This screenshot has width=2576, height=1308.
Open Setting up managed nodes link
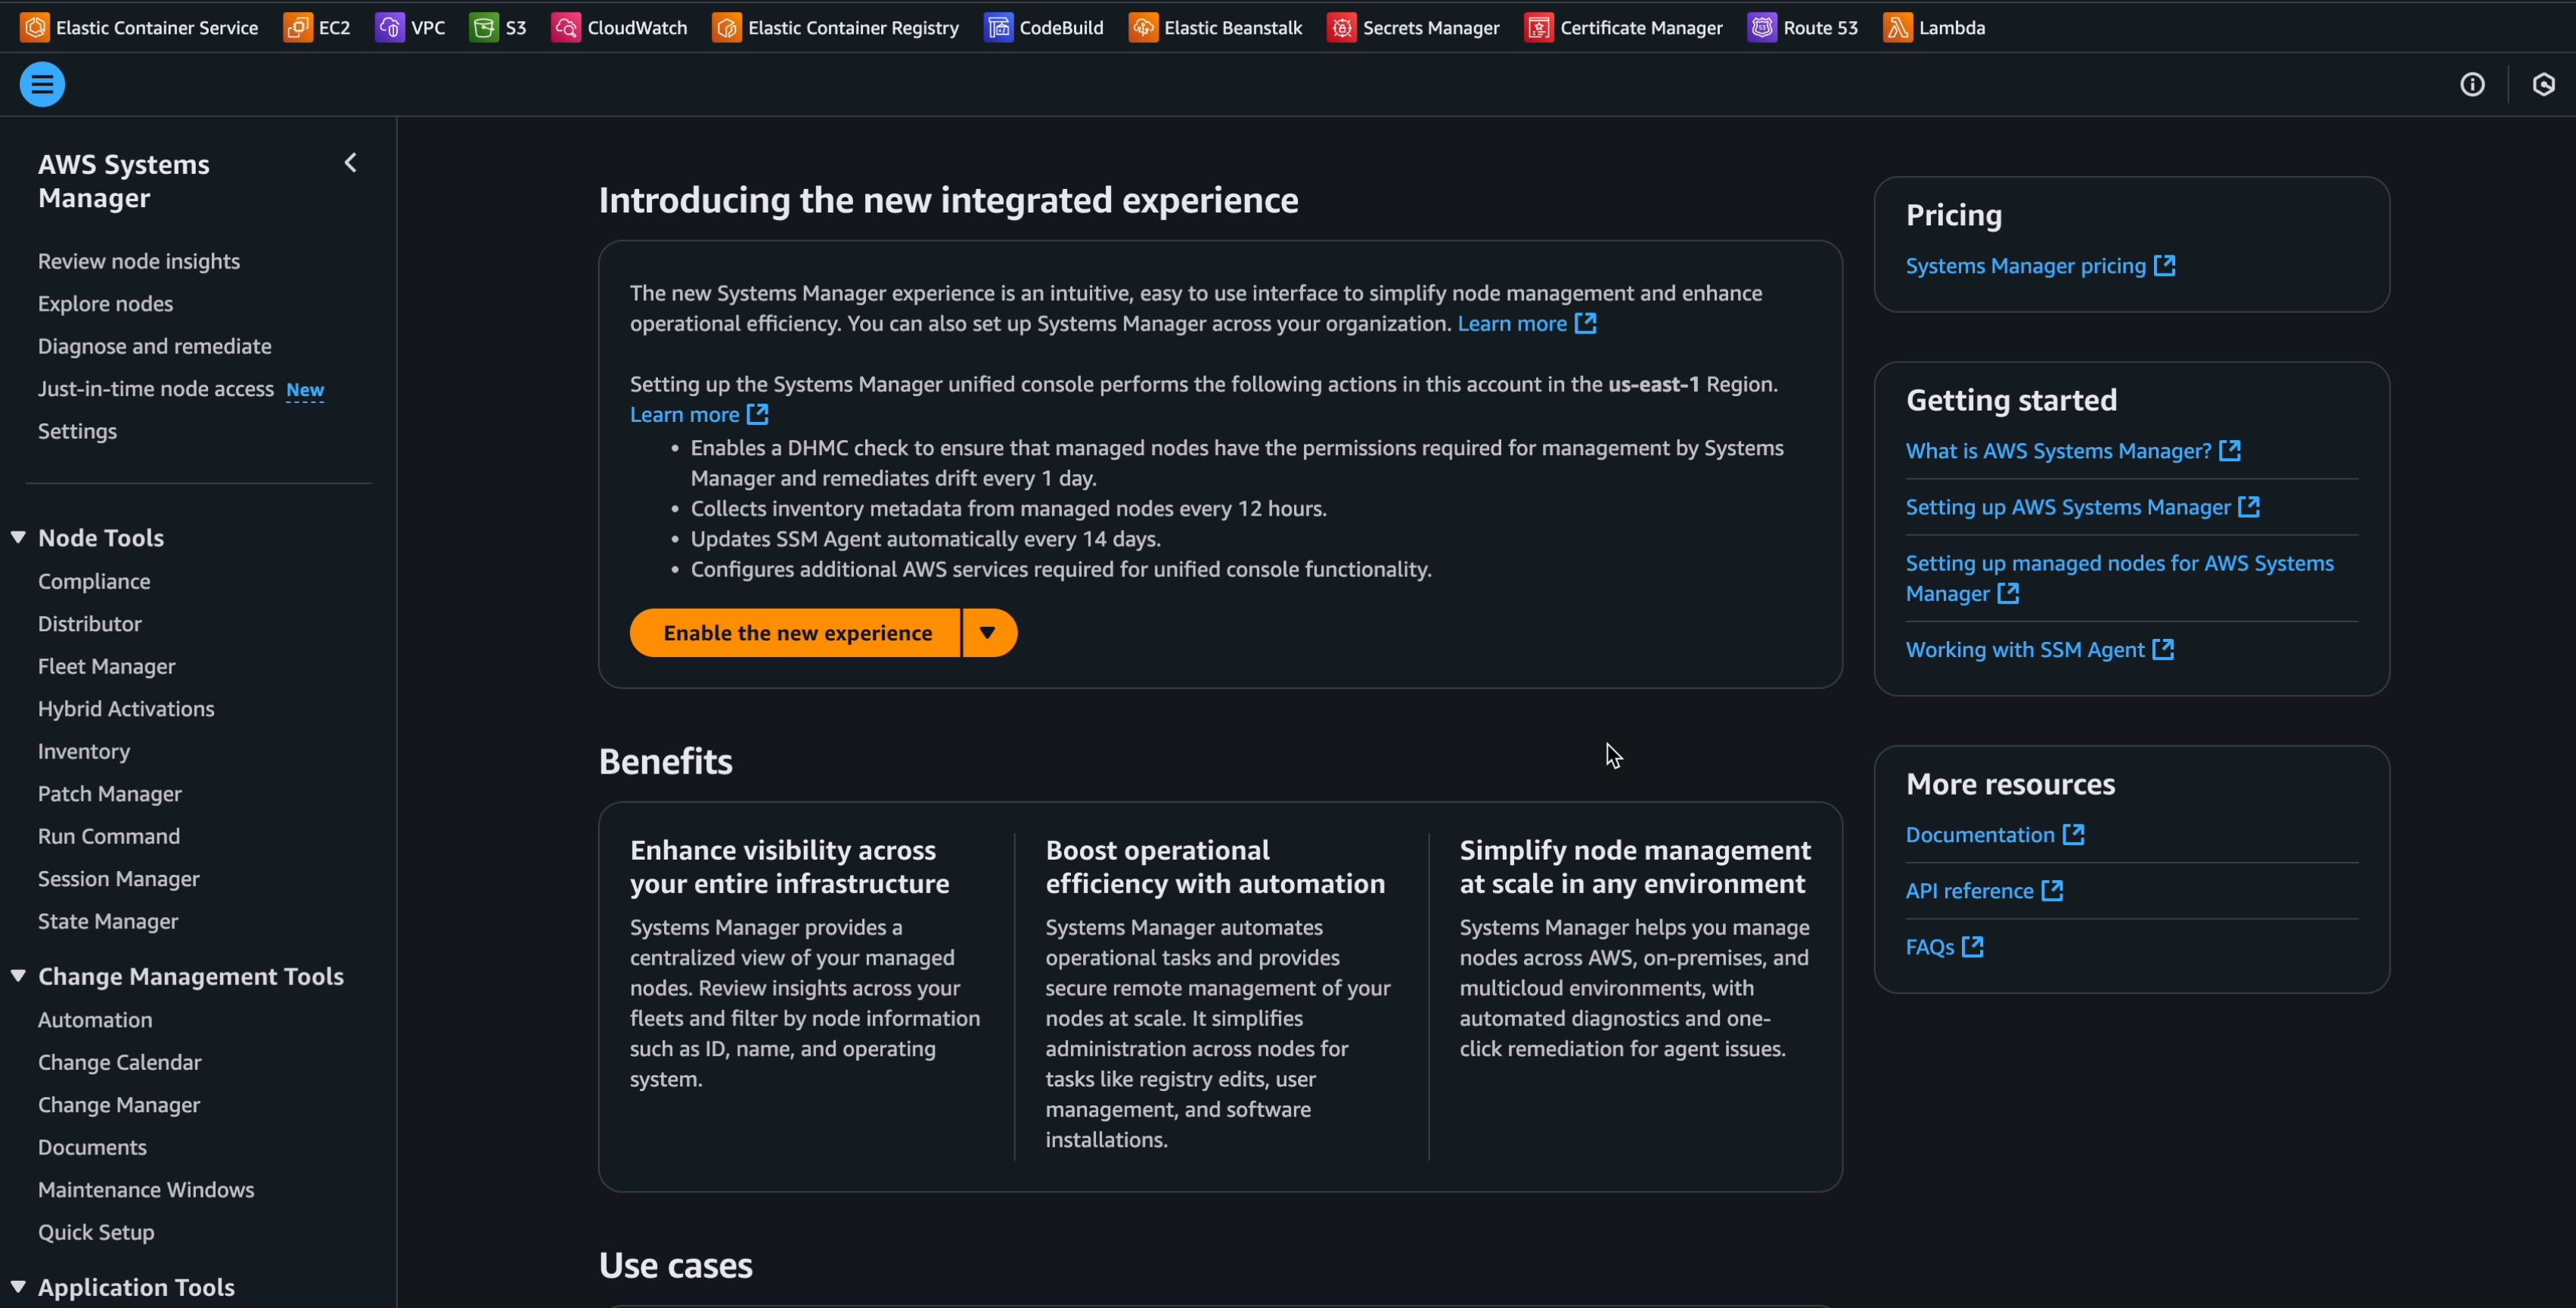(x=2120, y=578)
